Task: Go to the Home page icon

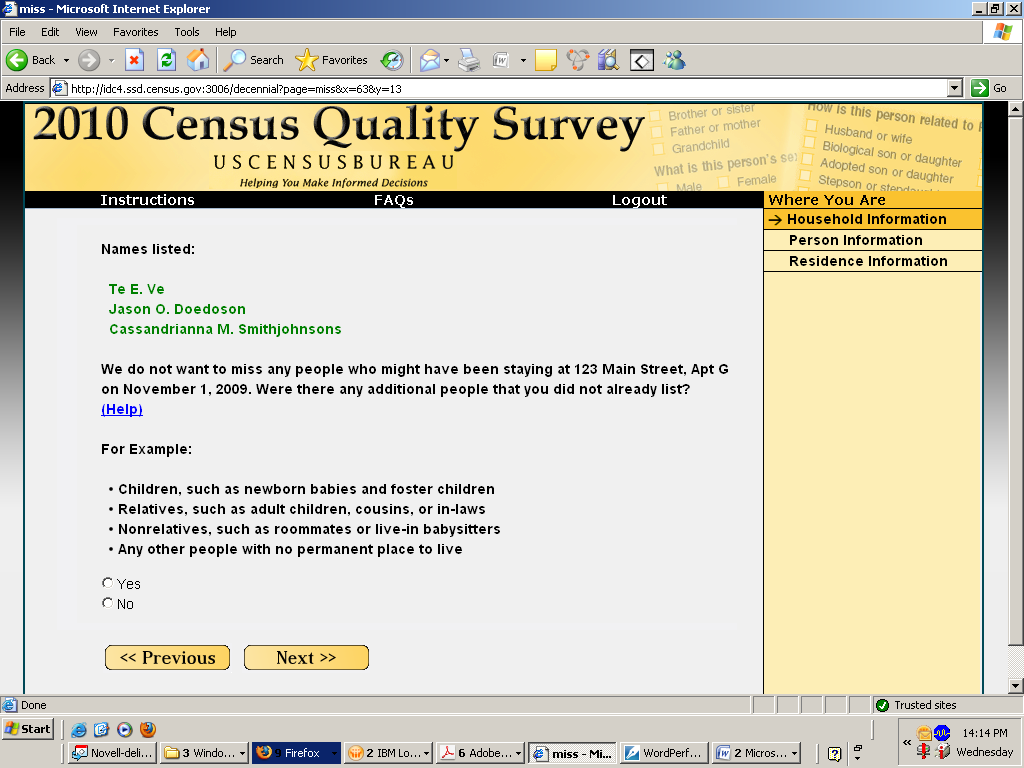Action: point(198,60)
